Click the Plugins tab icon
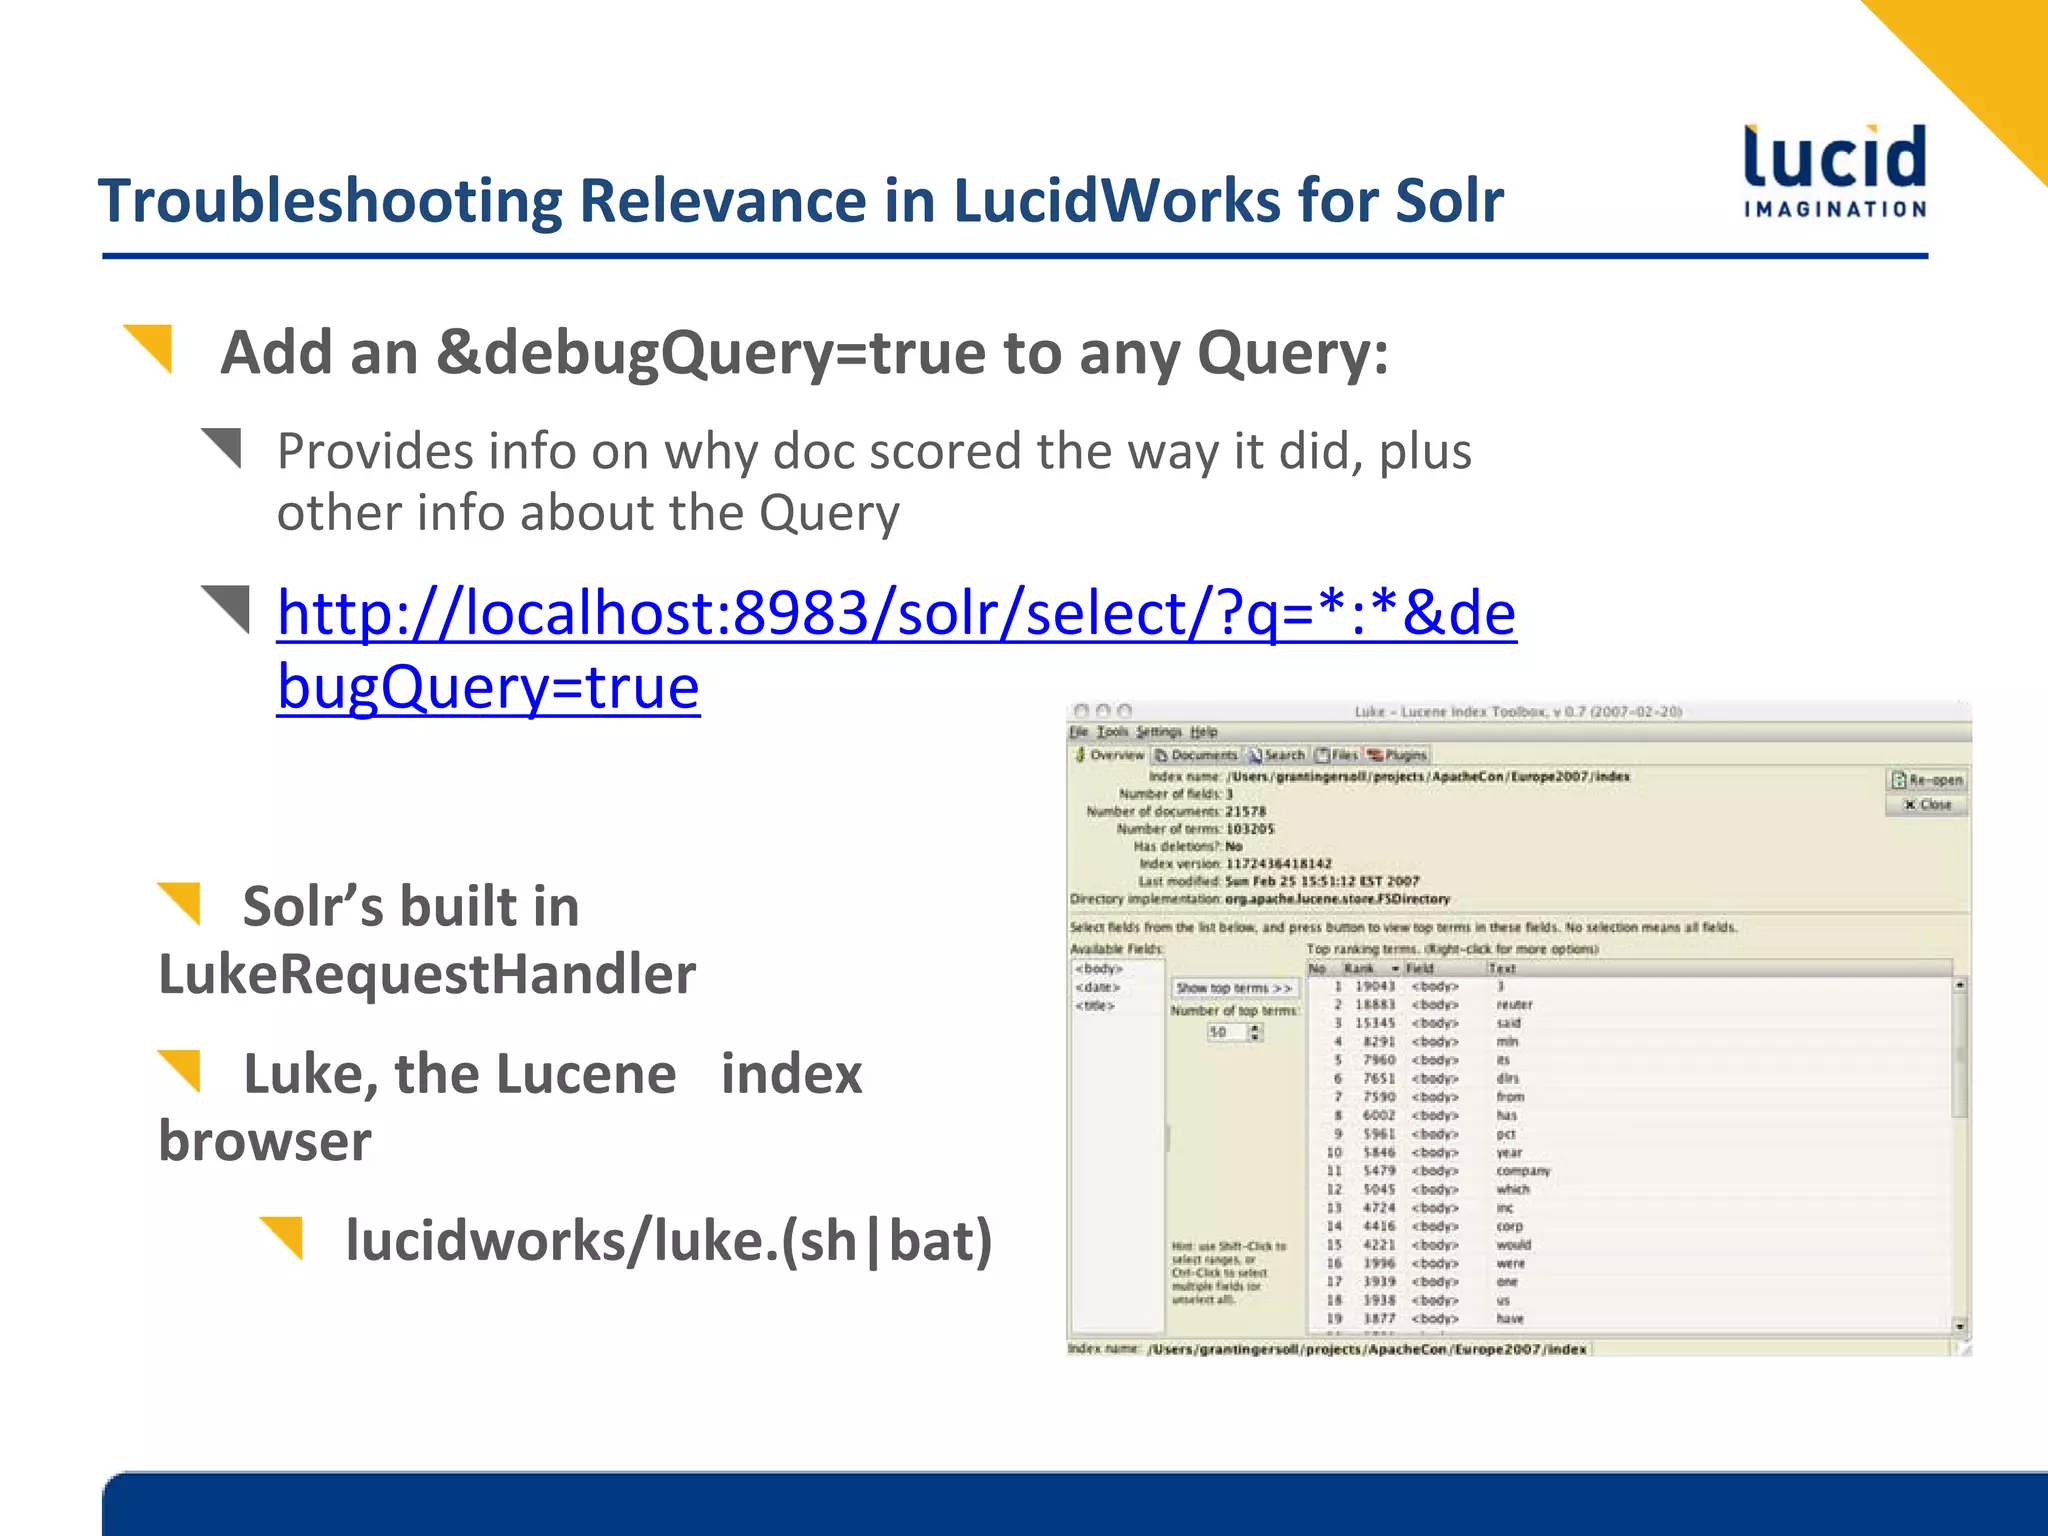Image resolution: width=2048 pixels, height=1536 pixels. (x=1376, y=755)
